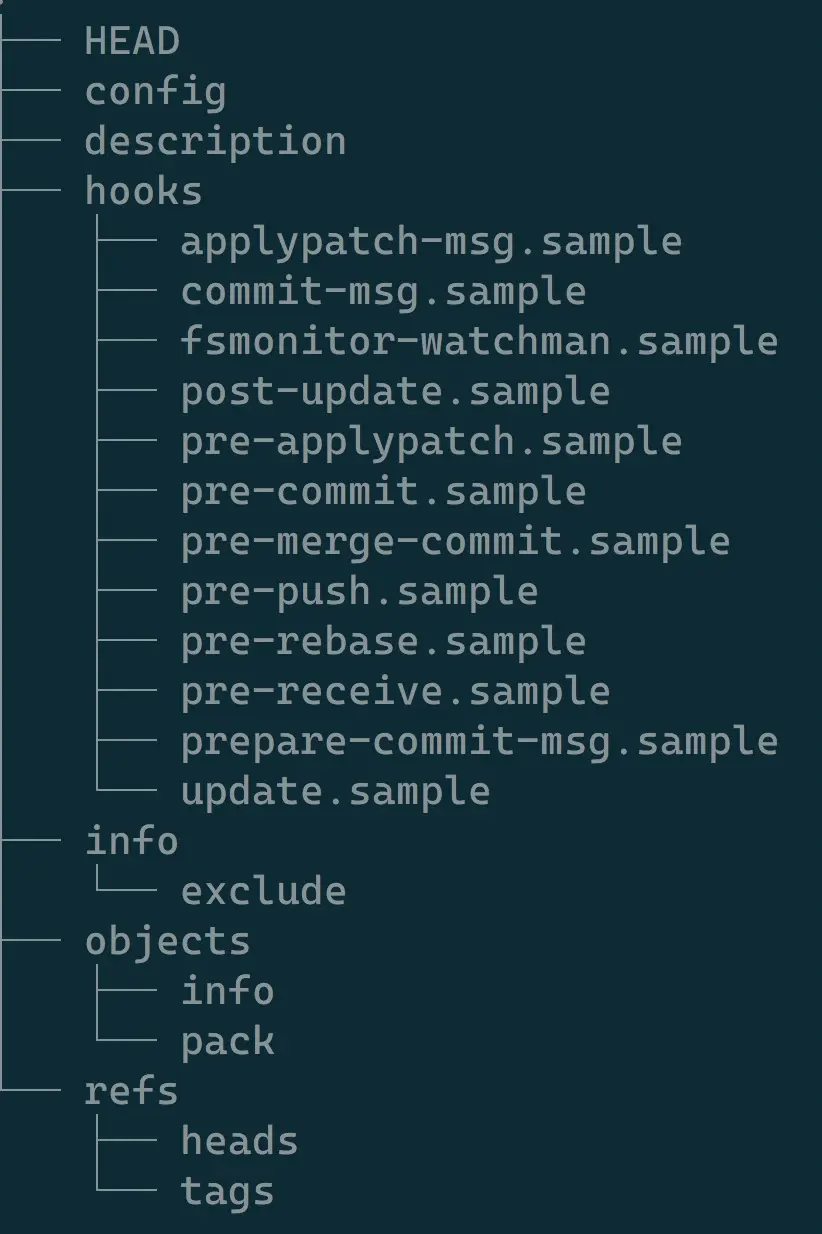Viewport: 822px width, 1234px height.
Task: Select pre-push.sample in the tree
Action: tap(359, 592)
